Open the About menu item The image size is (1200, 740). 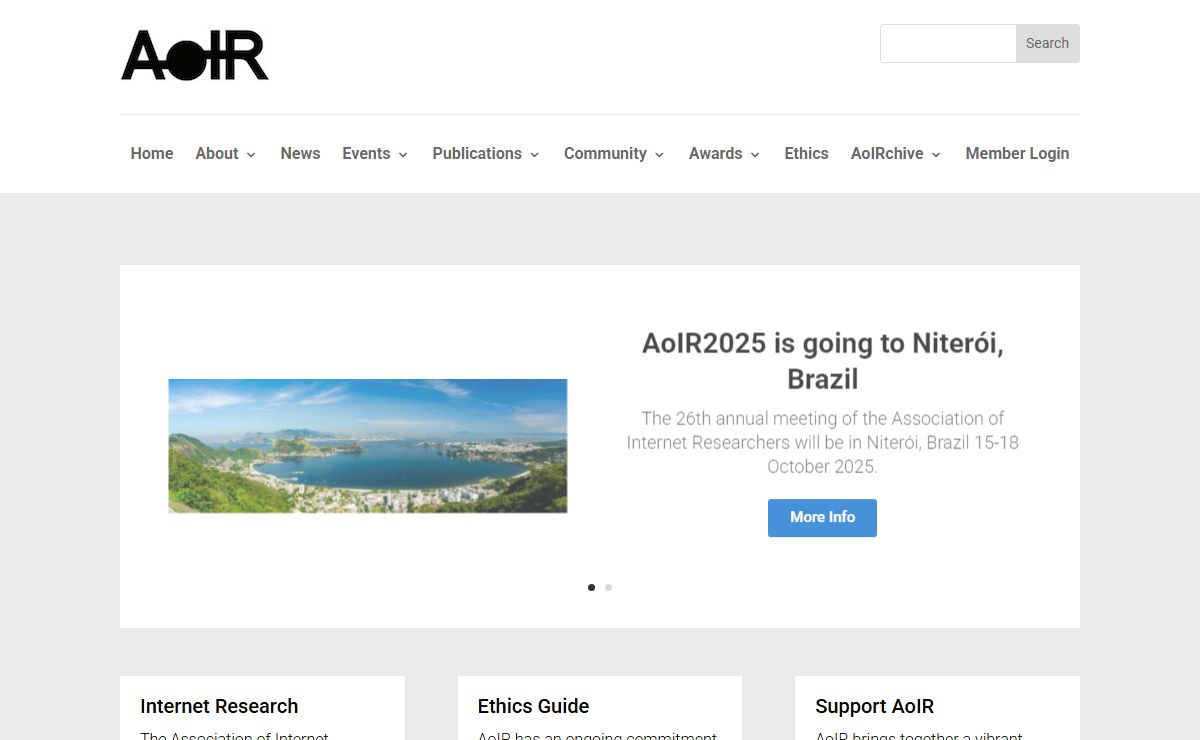217,153
